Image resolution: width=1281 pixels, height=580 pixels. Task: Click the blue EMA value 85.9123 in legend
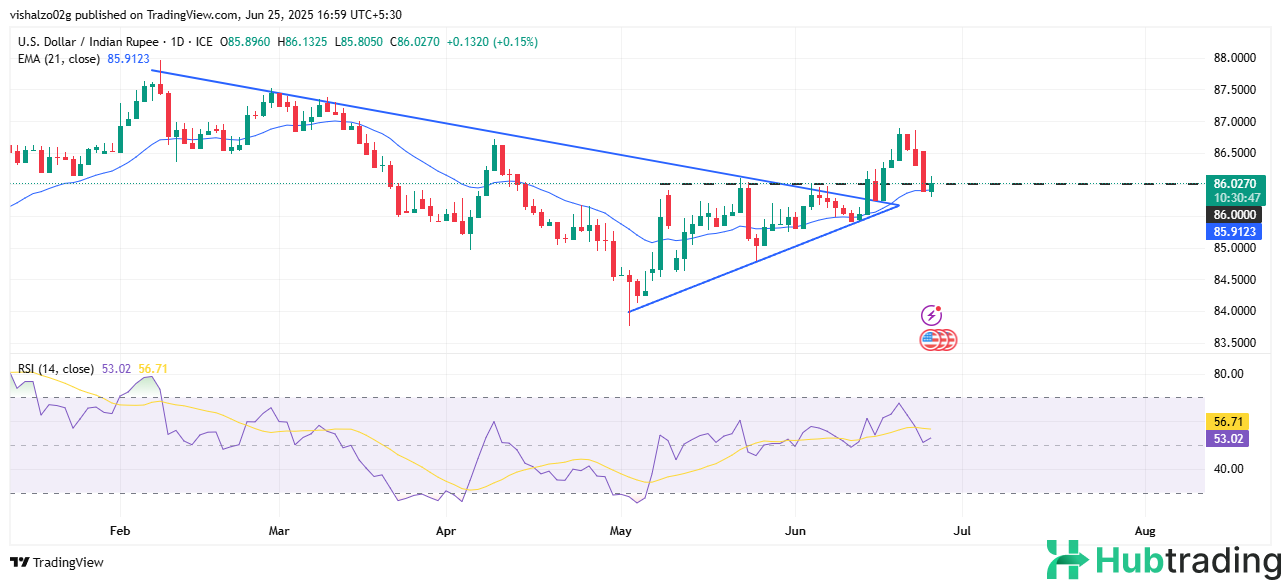[x=128, y=59]
